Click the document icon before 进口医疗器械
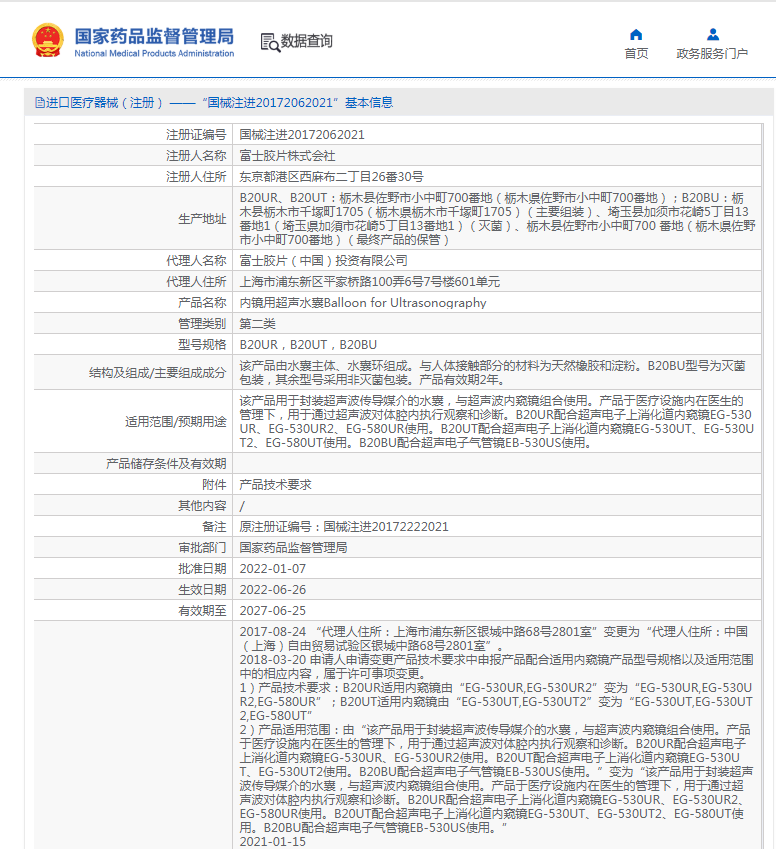Viewport: 776px width, 849px height. 40,102
